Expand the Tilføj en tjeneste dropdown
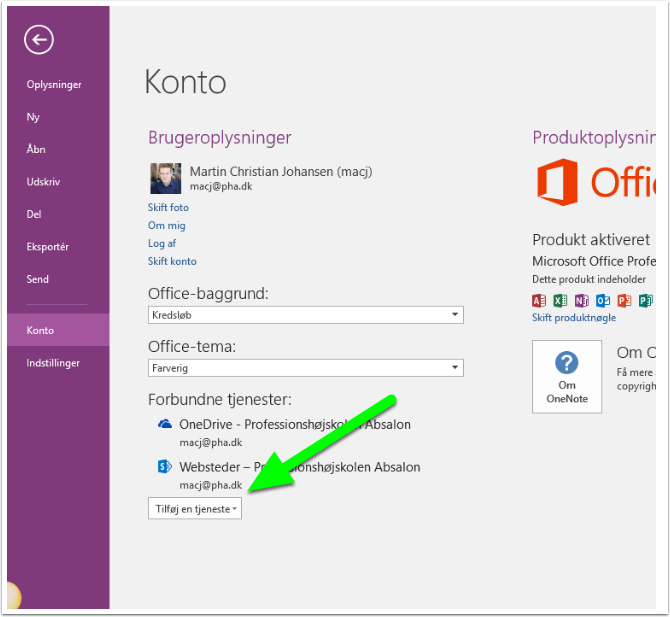Image resolution: width=670 pixels, height=617 pixels. click(195, 508)
